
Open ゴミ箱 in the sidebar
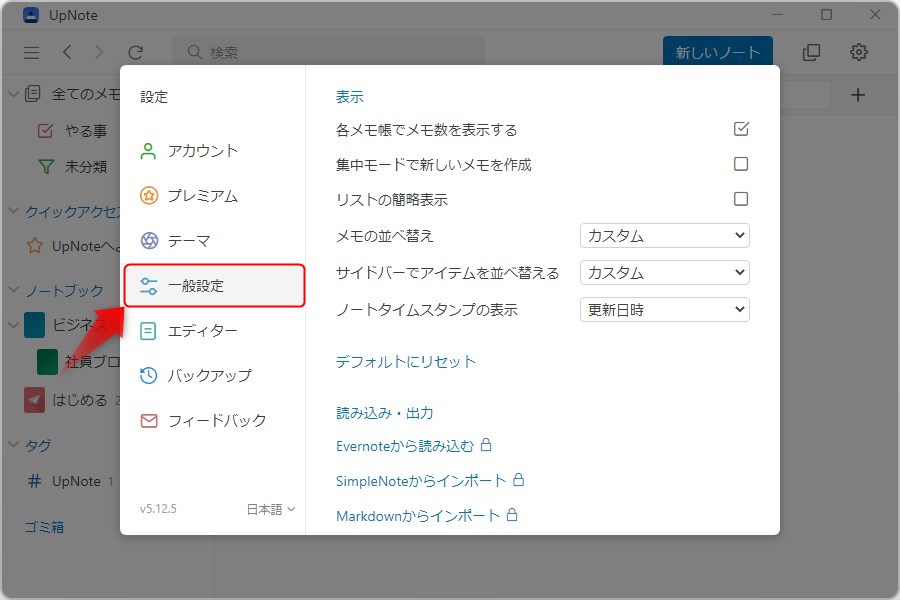coord(44,527)
